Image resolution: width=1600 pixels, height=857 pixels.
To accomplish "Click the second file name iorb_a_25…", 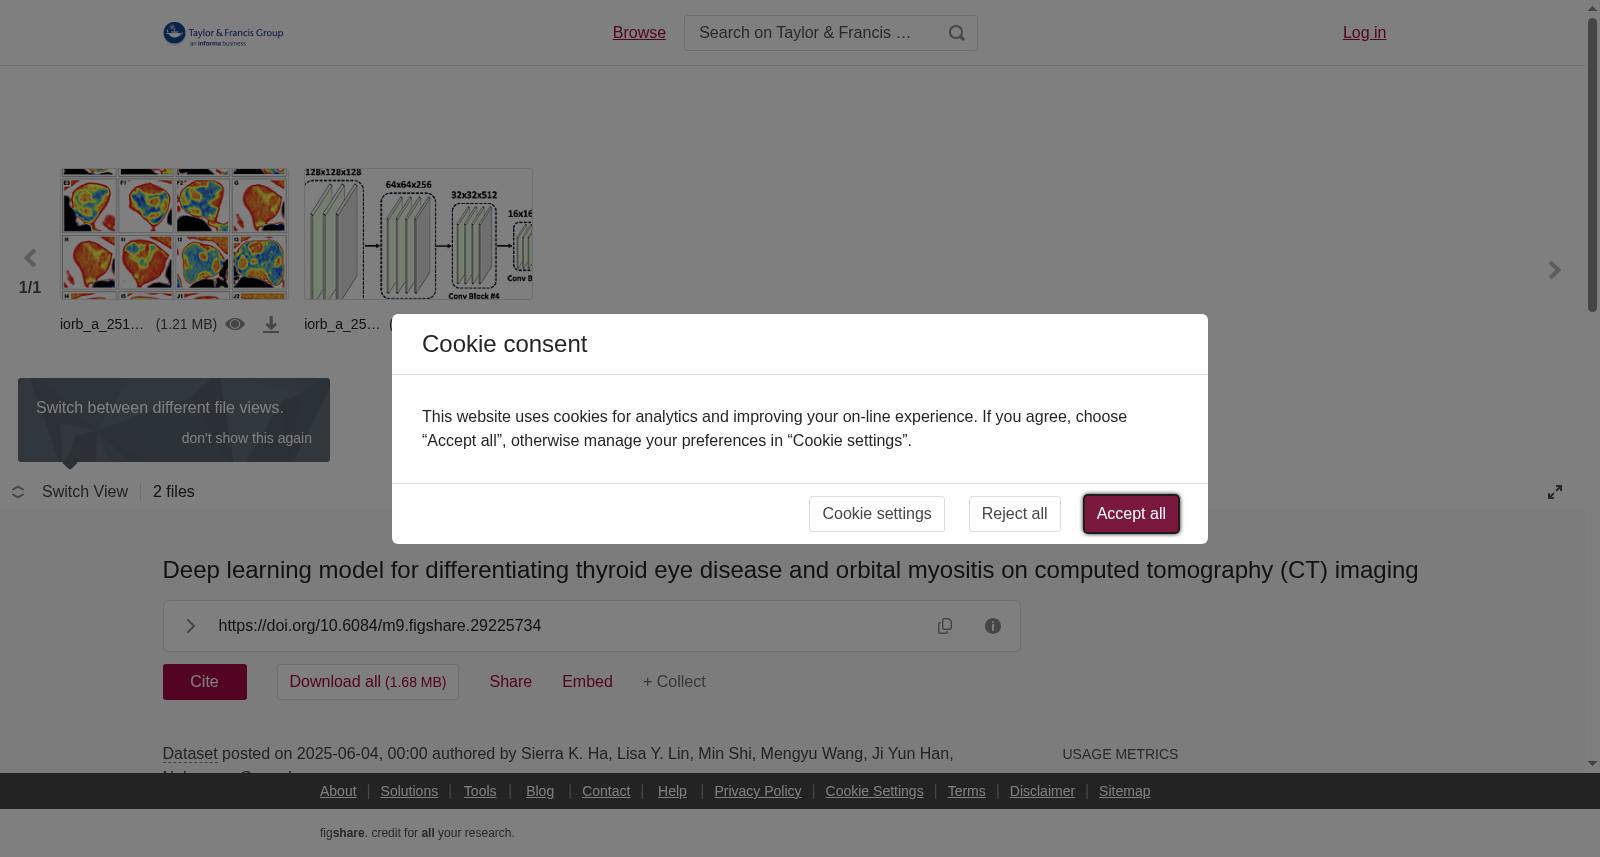I will click(342, 324).
